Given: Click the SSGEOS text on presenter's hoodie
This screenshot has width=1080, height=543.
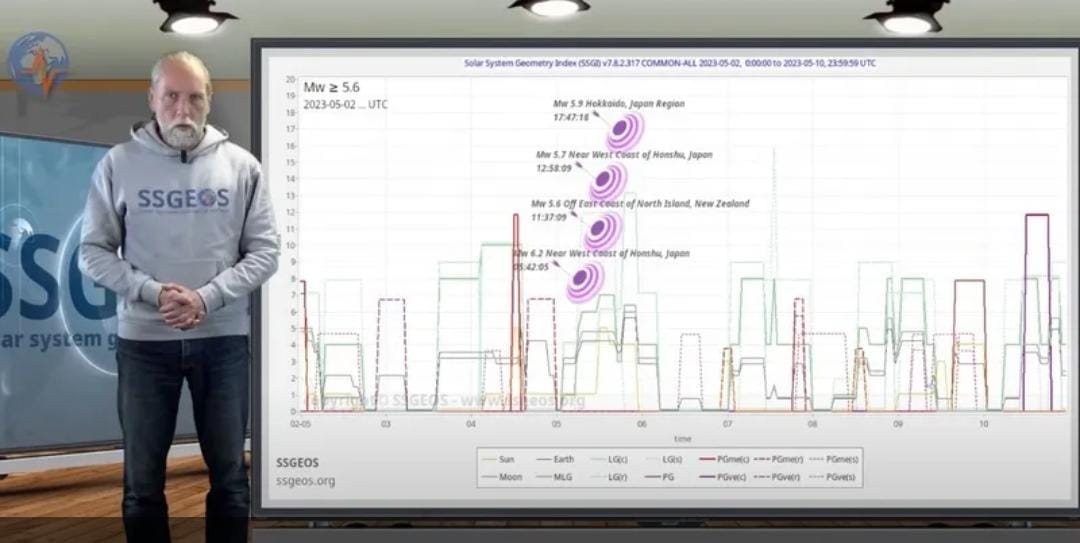Looking at the screenshot, I should 183,199.
